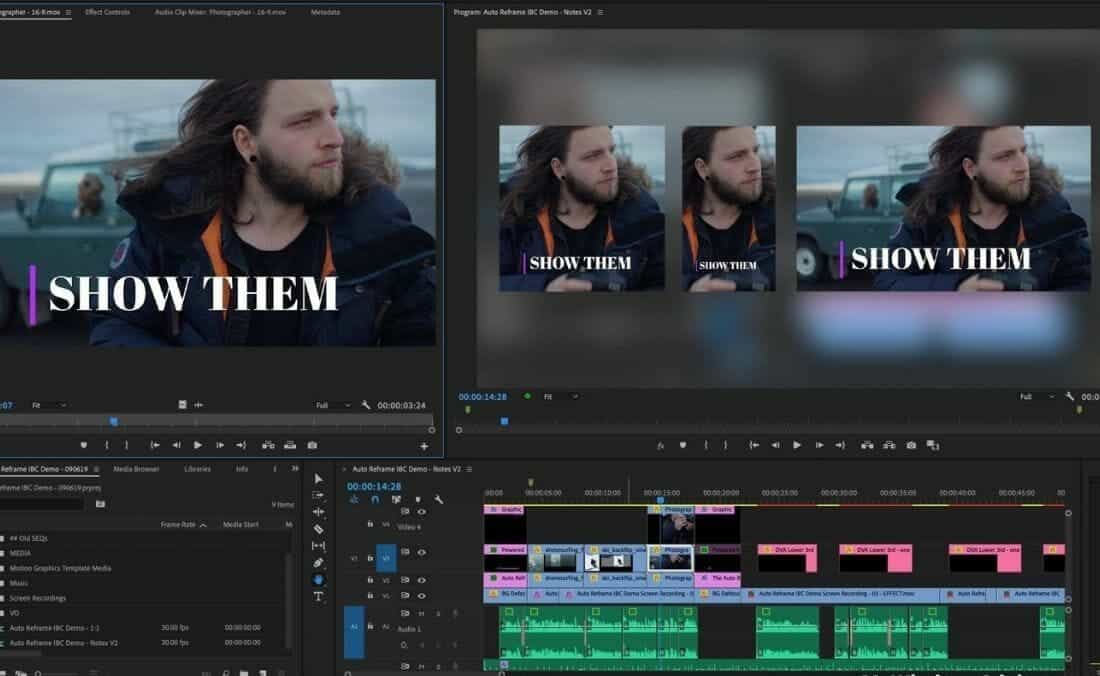Screen dimensions: 1100x676
Task: Click Extract button in Program monitor
Action: coord(889,445)
